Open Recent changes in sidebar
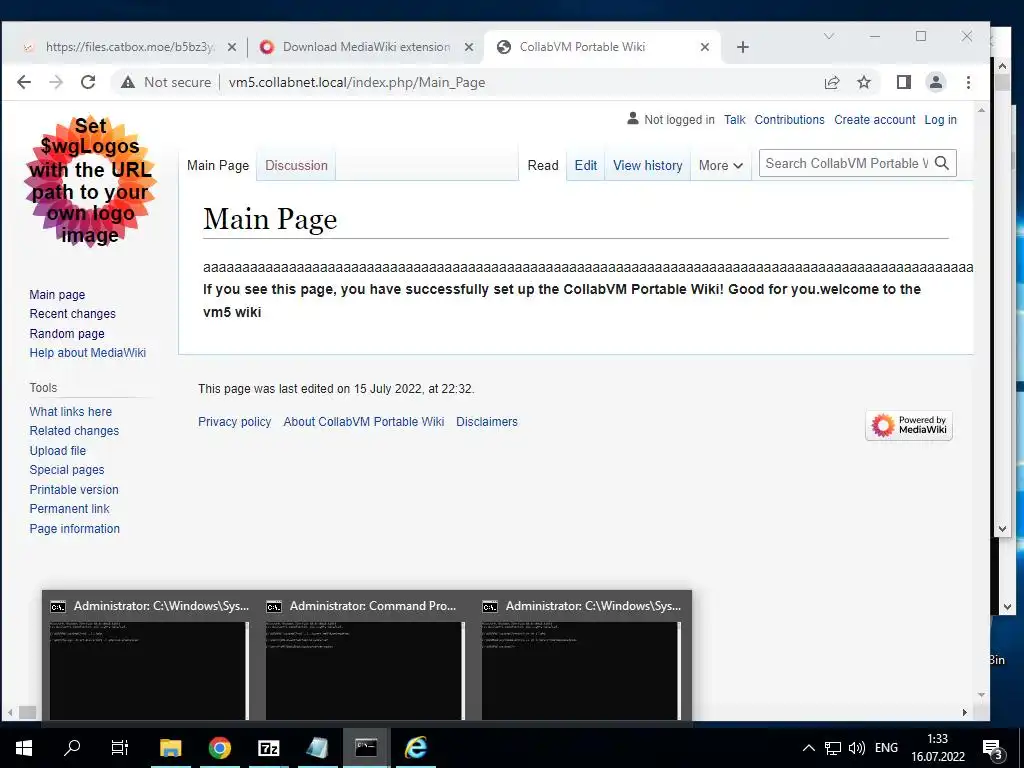Viewport: 1024px width, 768px height. click(x=72, y=313)
